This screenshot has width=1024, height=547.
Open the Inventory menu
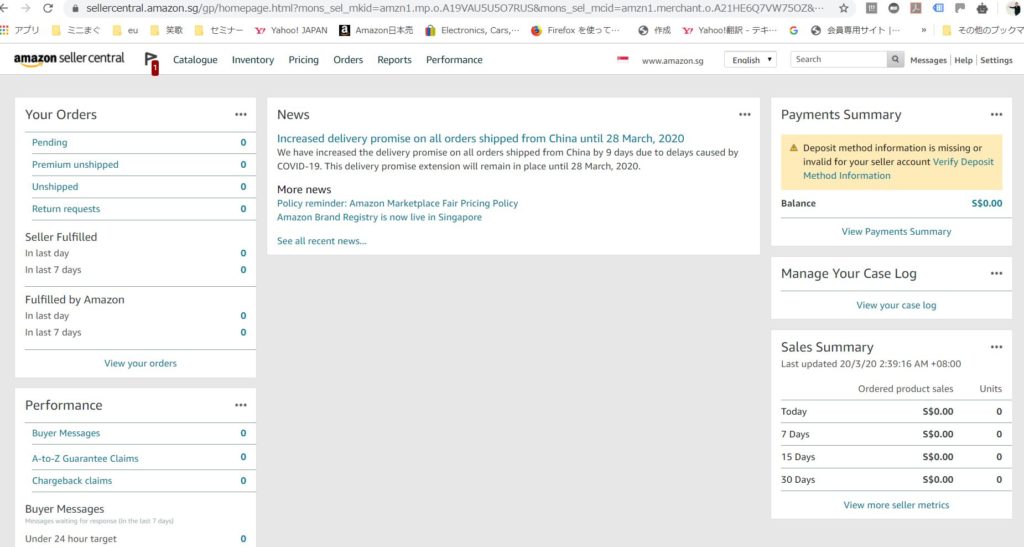coord(252,60)
